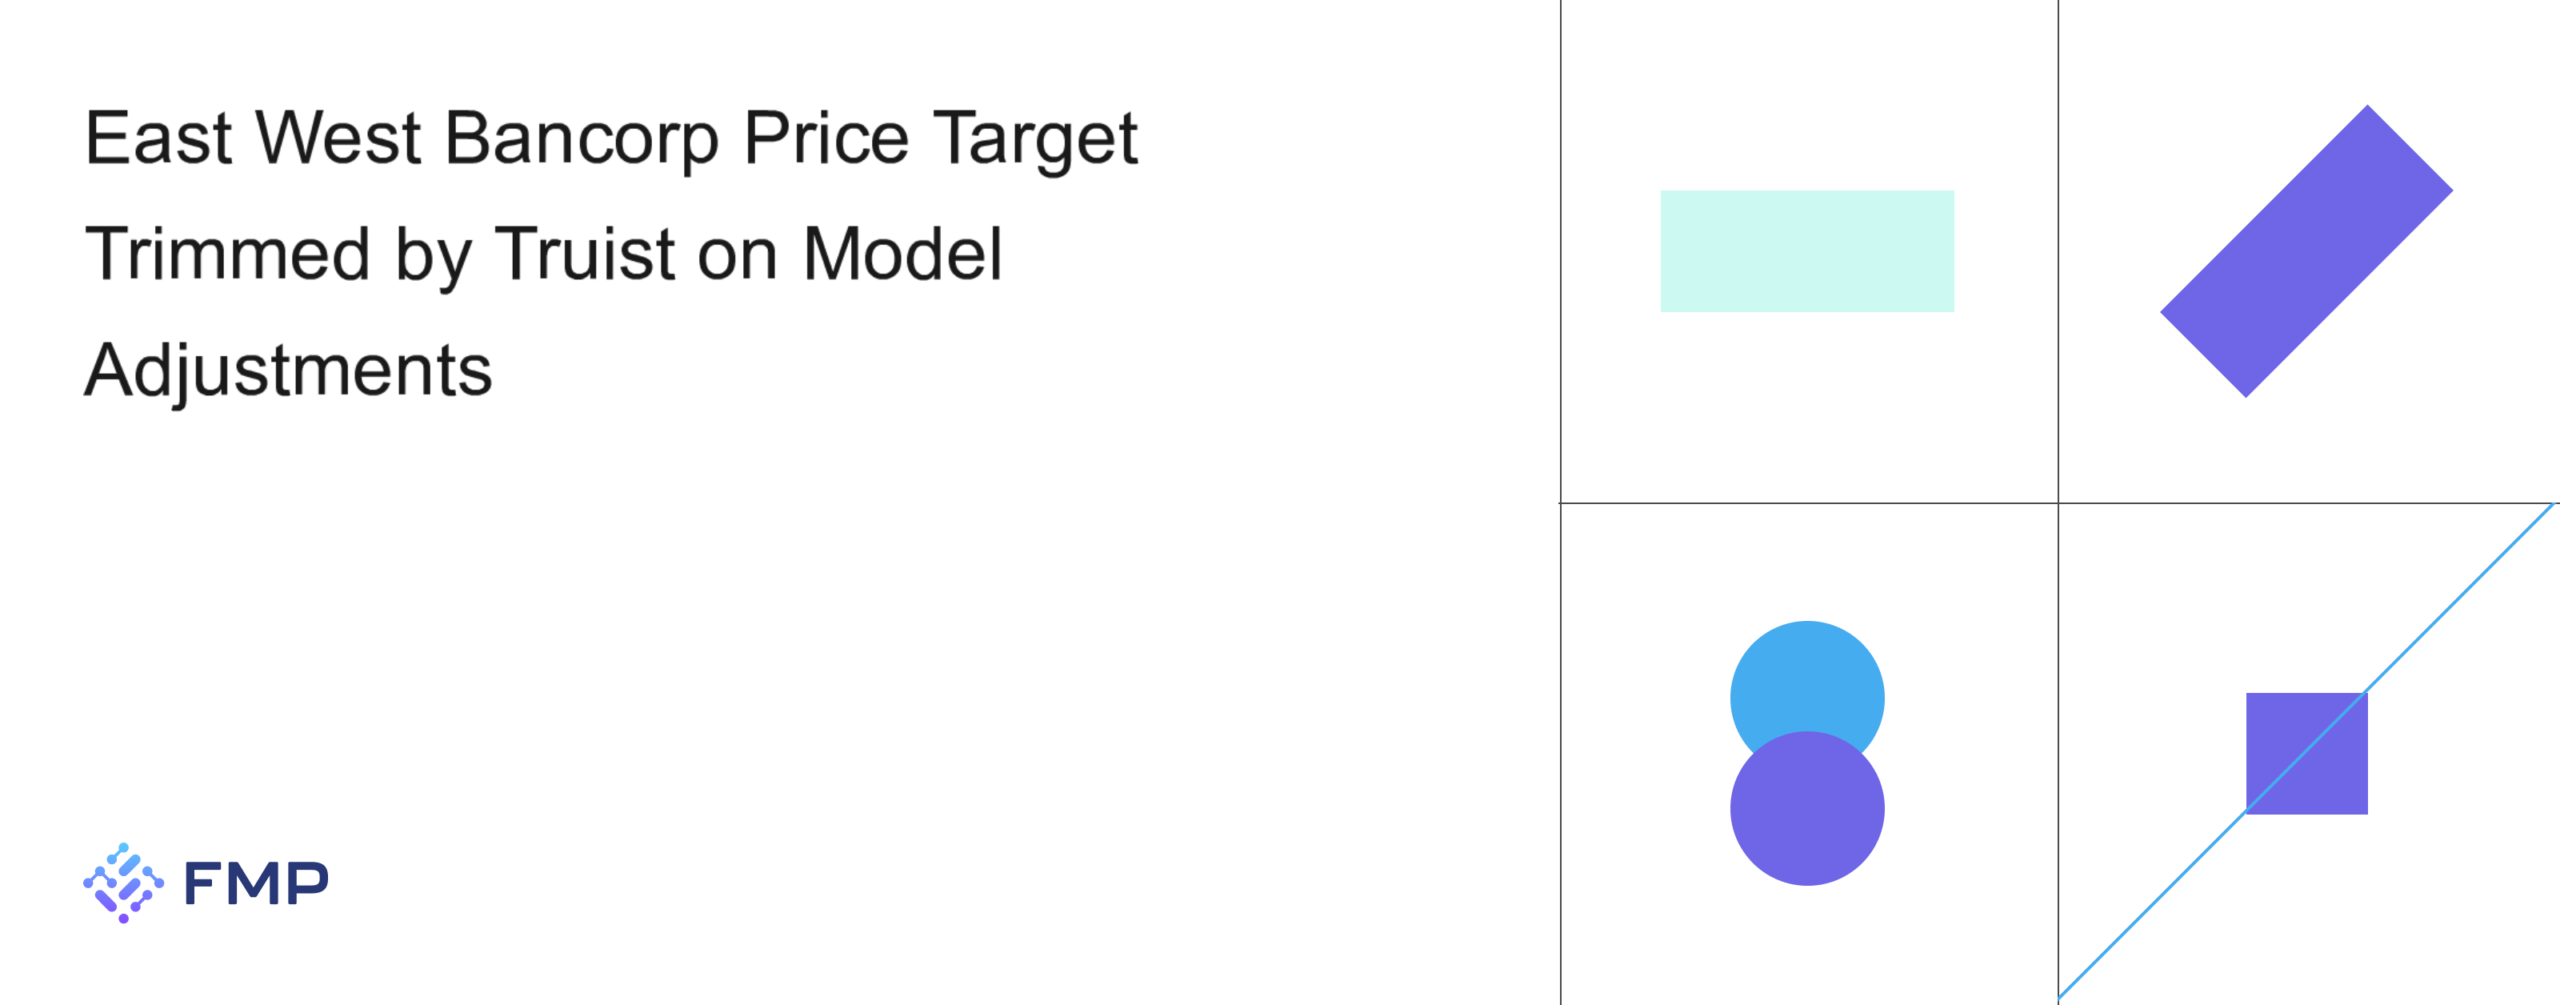Select the tilted purple rectangle shape

pos(2306,251)
